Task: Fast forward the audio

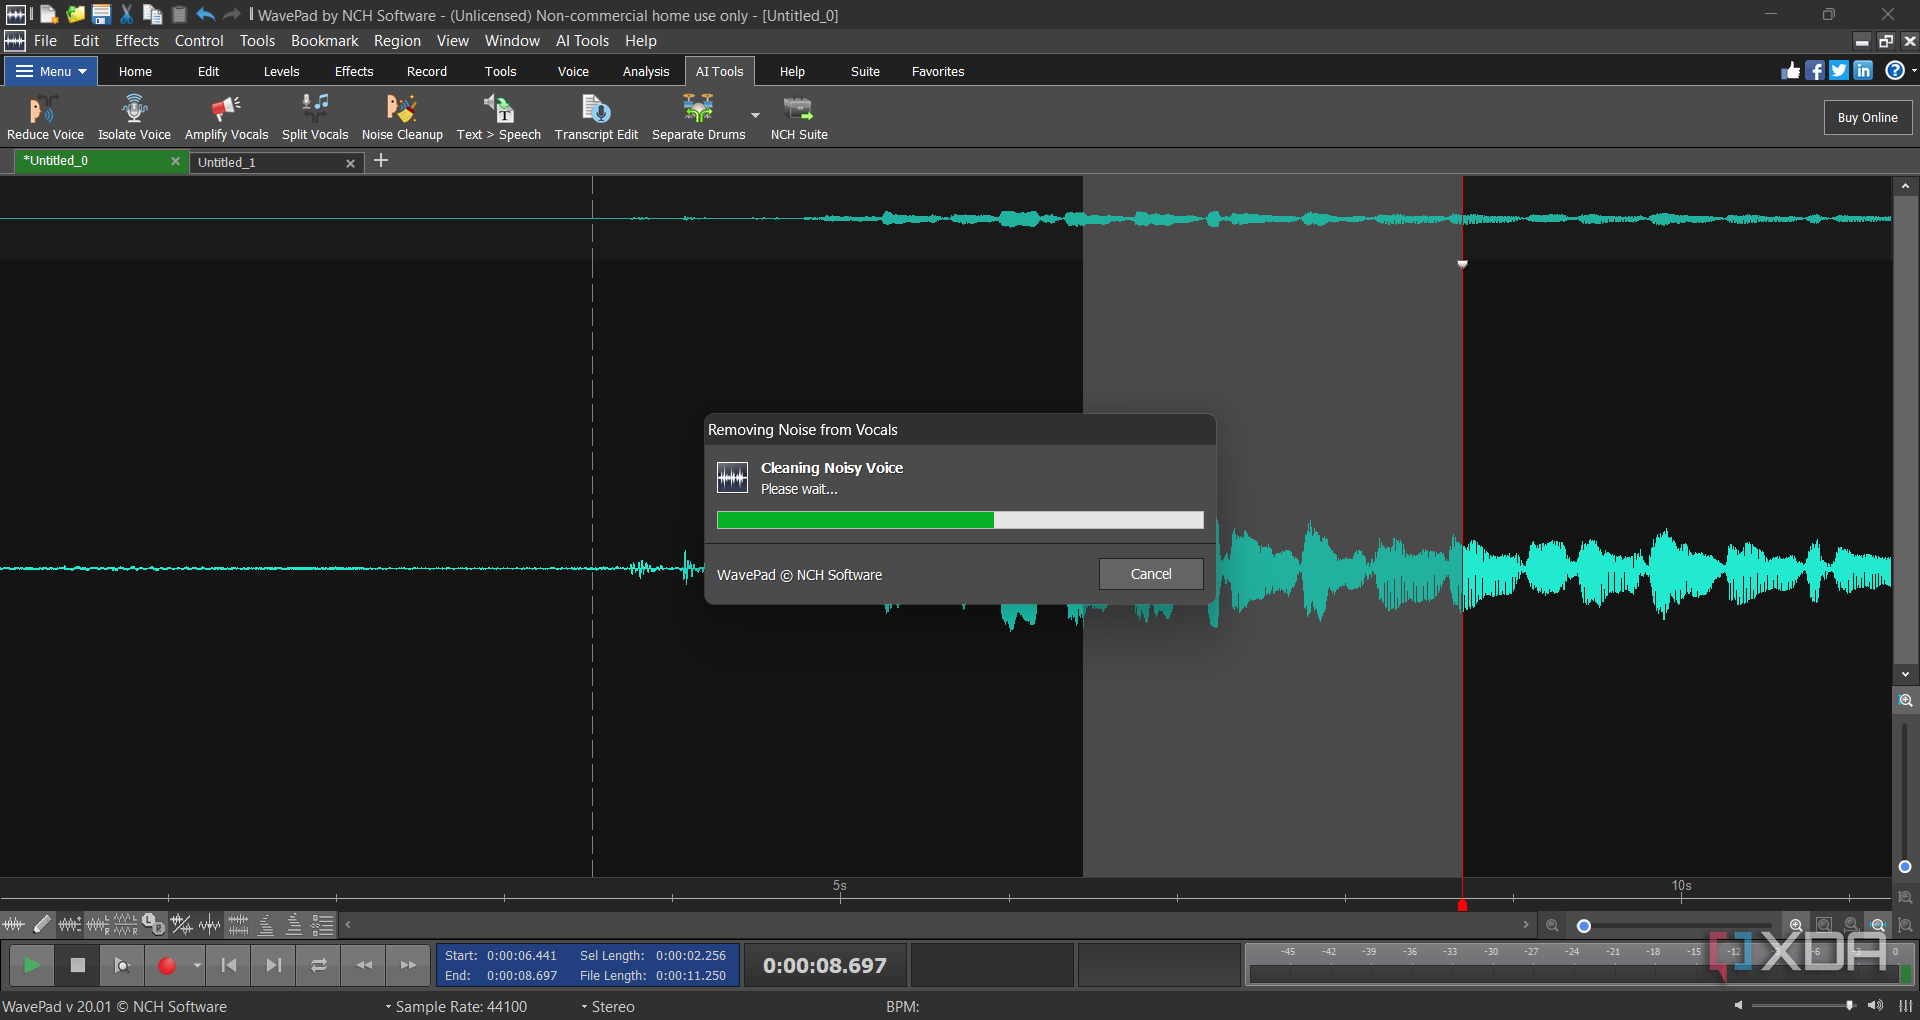Action: coord(408,965)
